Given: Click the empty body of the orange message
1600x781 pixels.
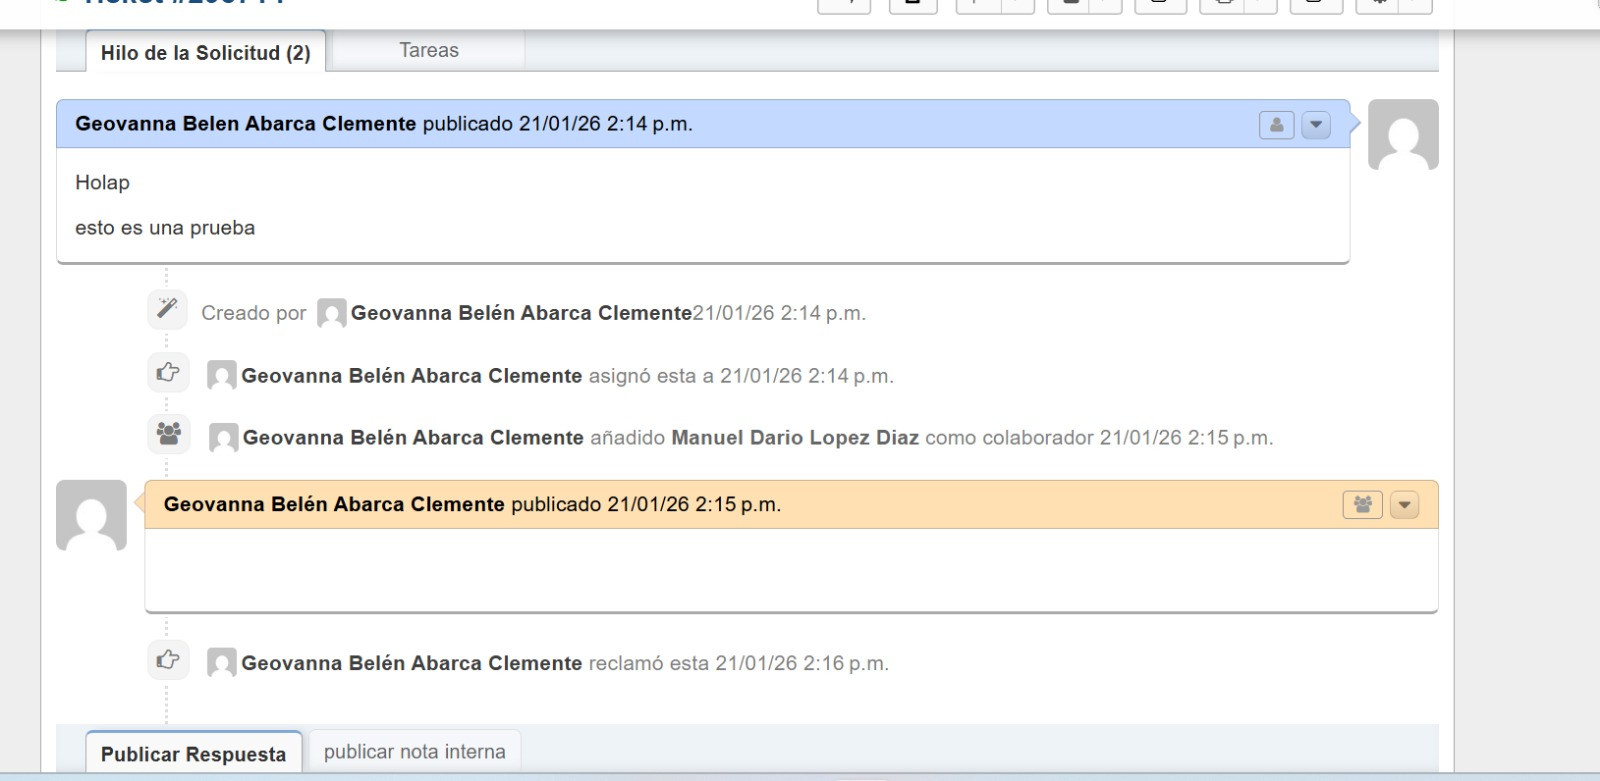Looking at the screenshot, I should click(790, 570).
